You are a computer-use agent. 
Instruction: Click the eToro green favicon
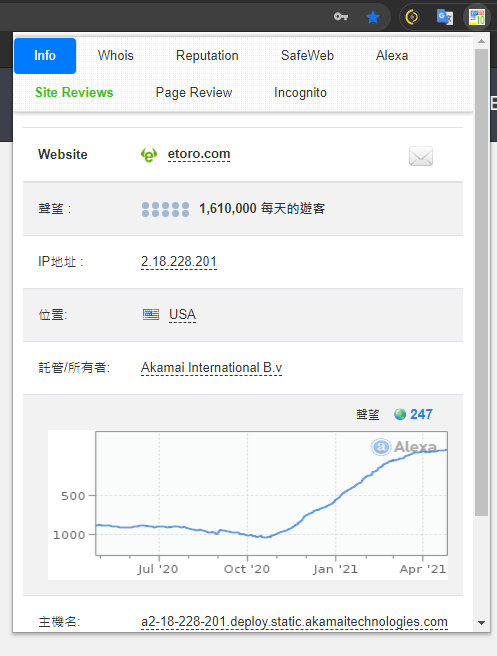(x=149, y=155)
